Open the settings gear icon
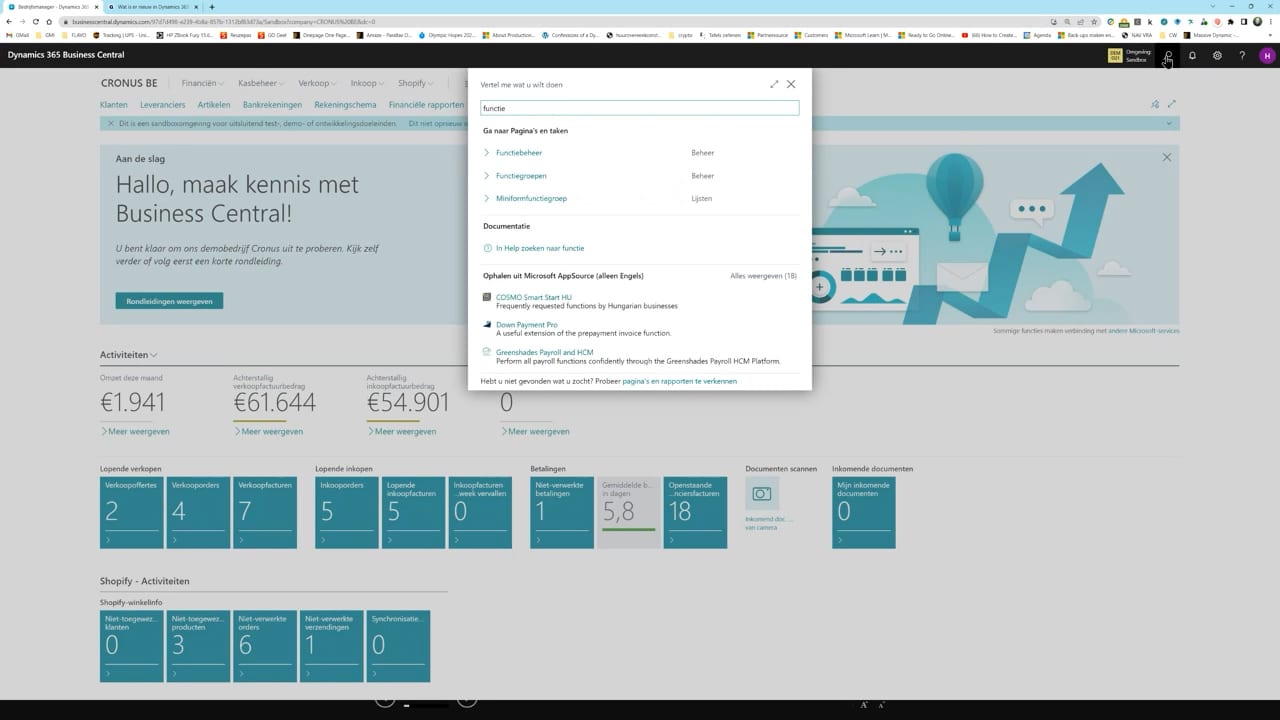 click(x=1217, y=55)
